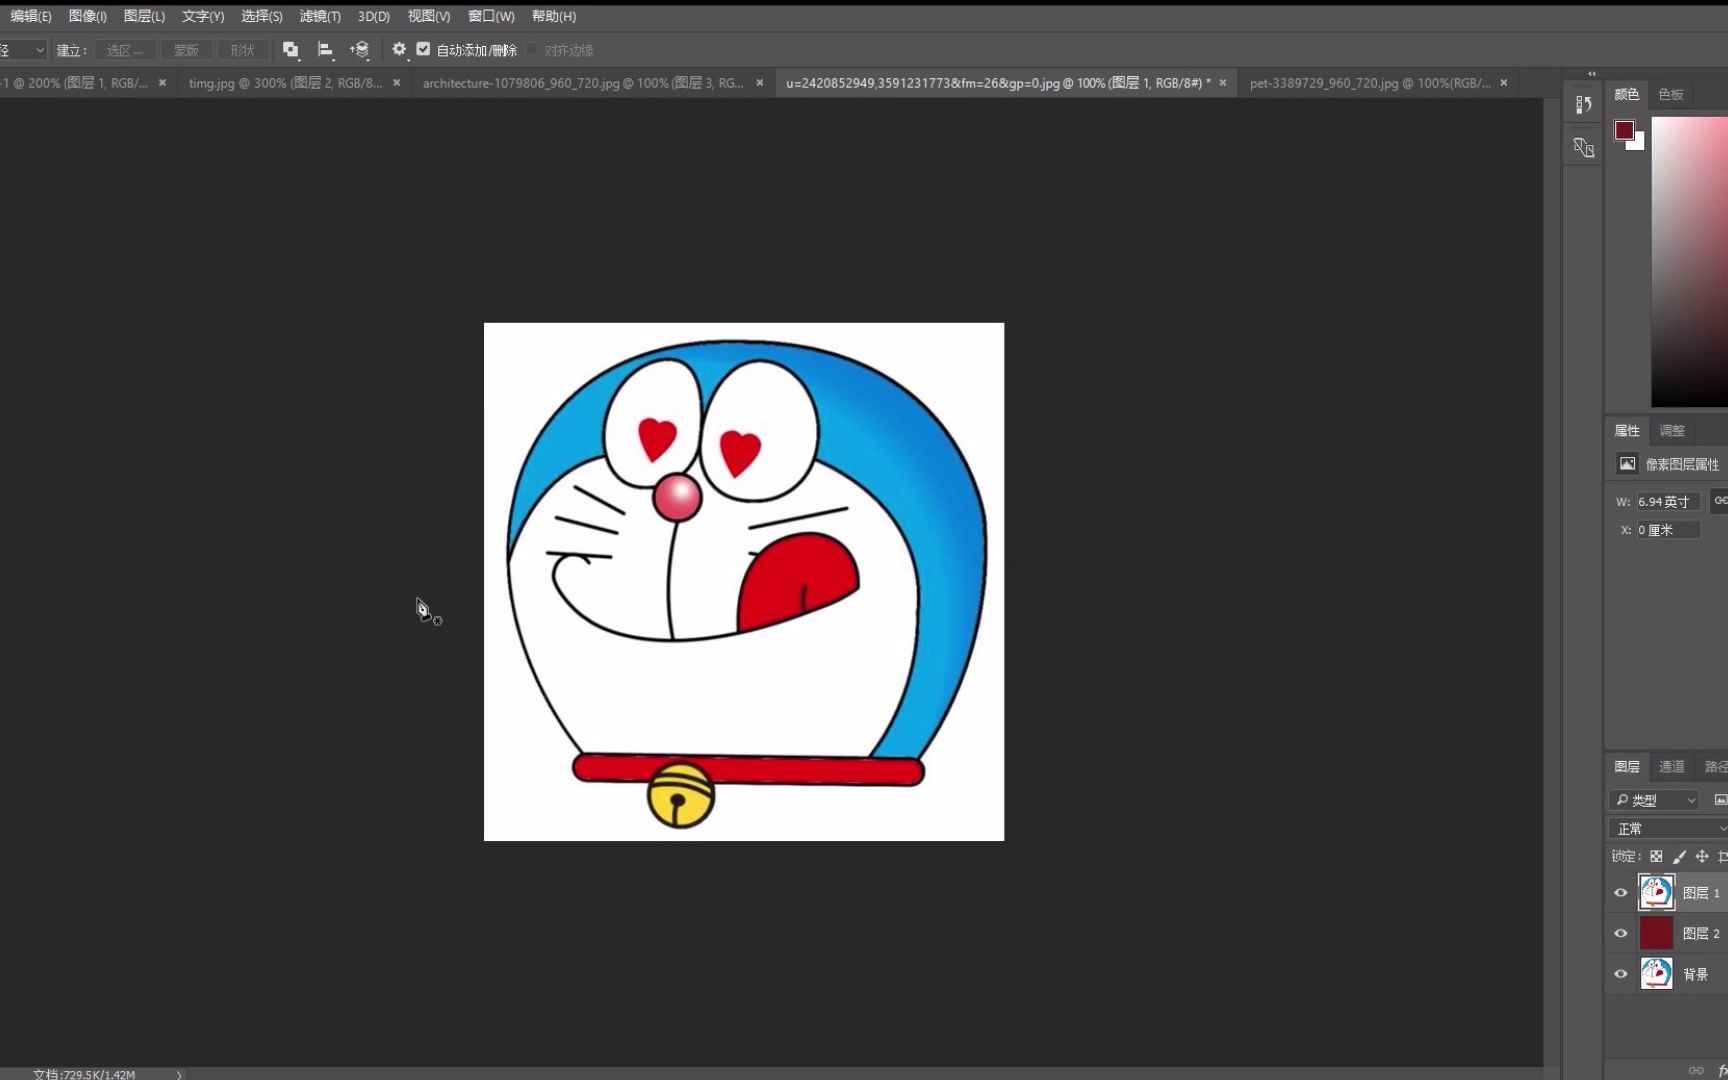Switch to architecture-1079806 document tab
Image resolution: width=1728 pixels, height=1080 pixels.
(583, 83)
